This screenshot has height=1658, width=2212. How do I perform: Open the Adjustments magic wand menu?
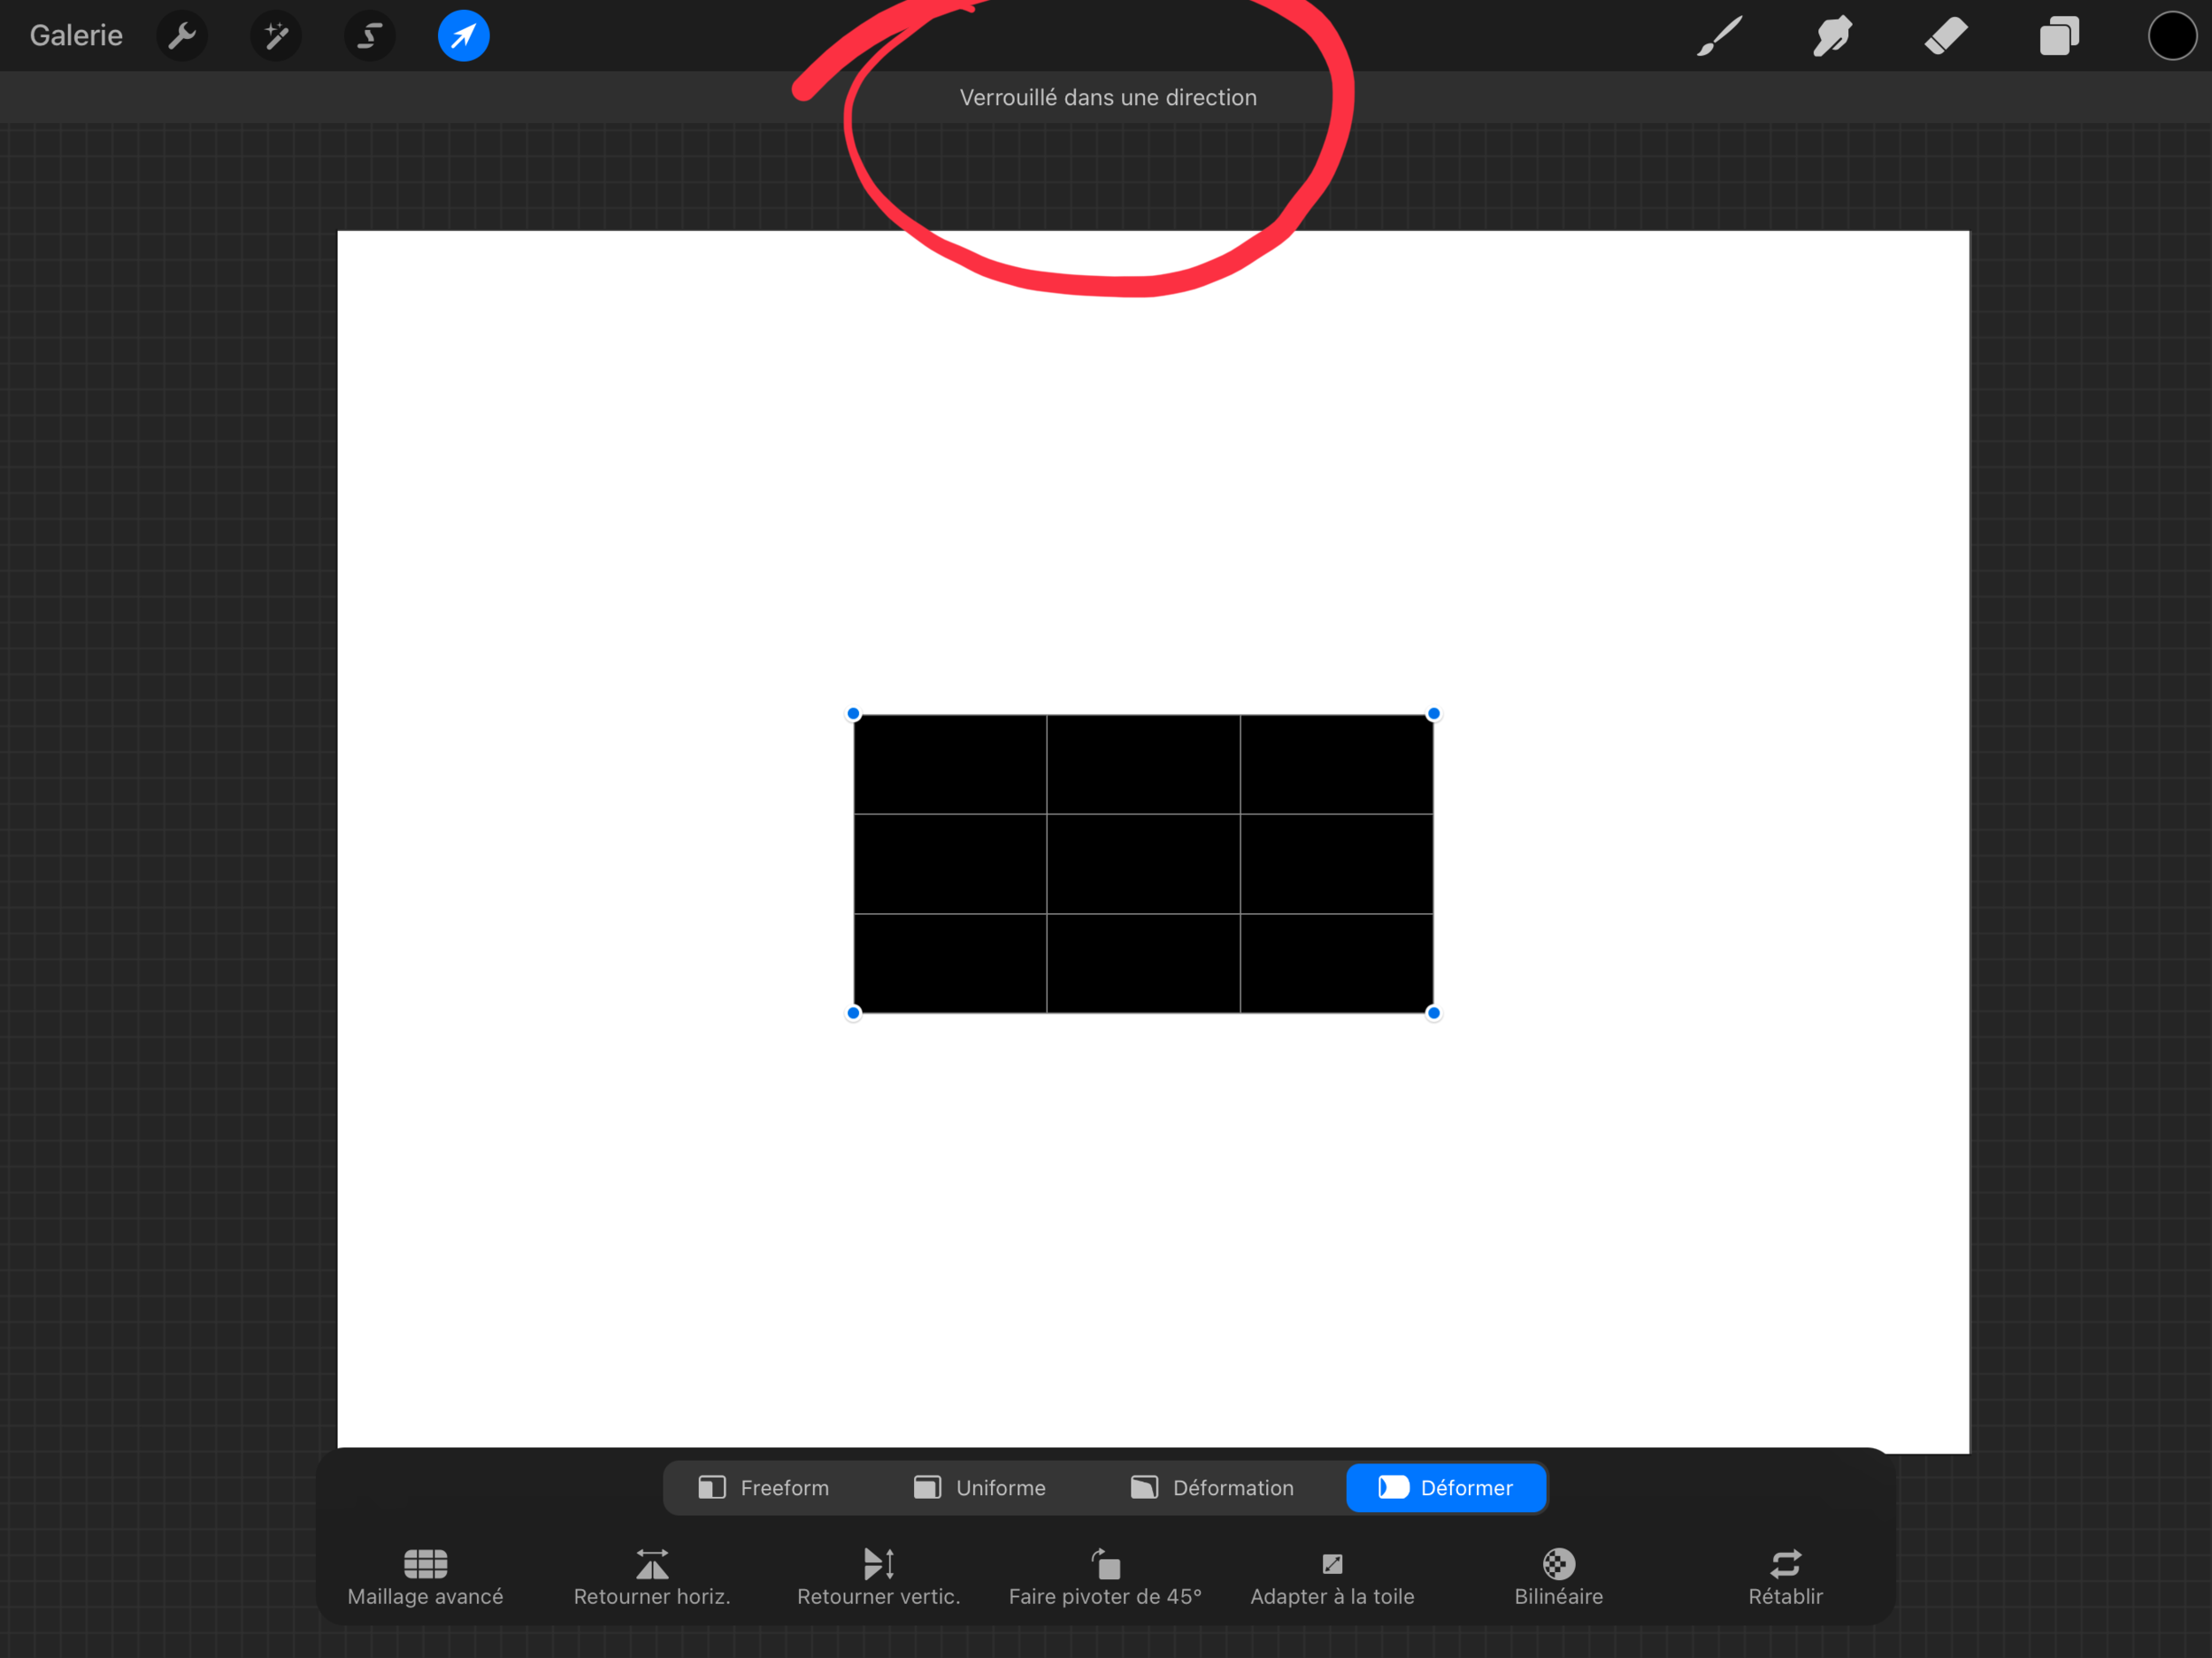point(276,36)
